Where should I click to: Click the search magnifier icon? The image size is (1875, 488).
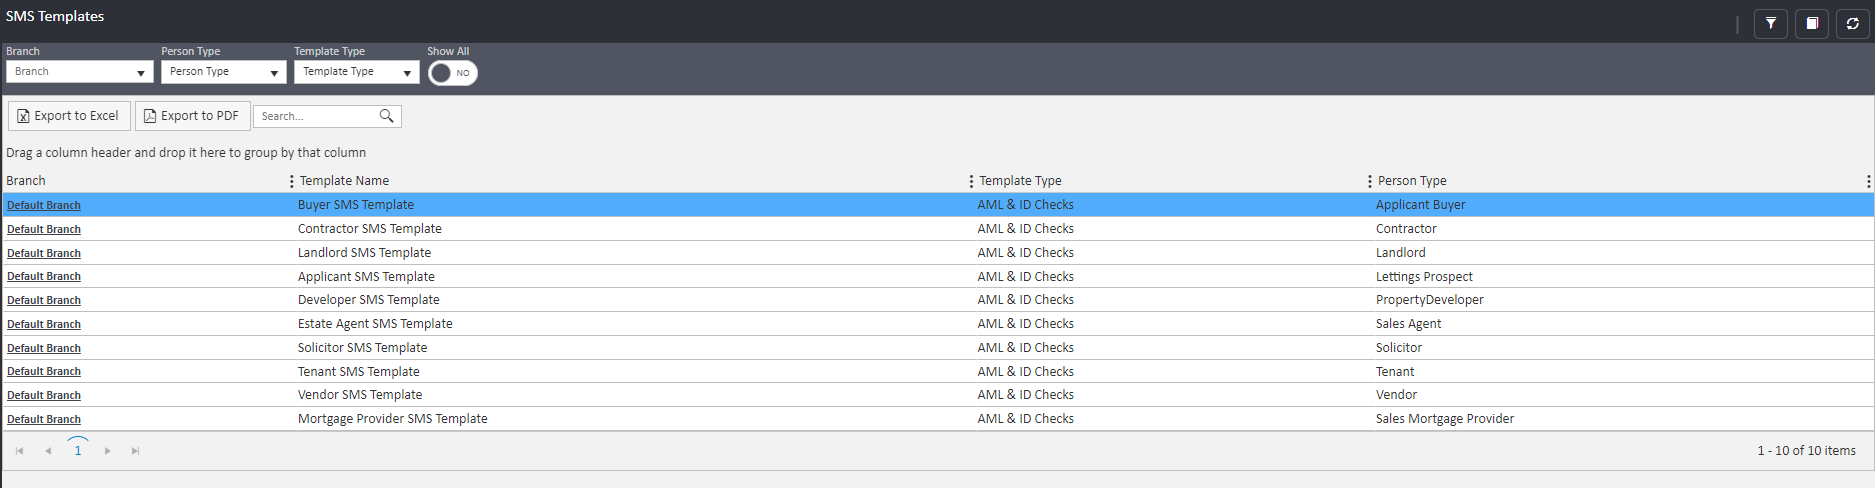pos(386,116)
